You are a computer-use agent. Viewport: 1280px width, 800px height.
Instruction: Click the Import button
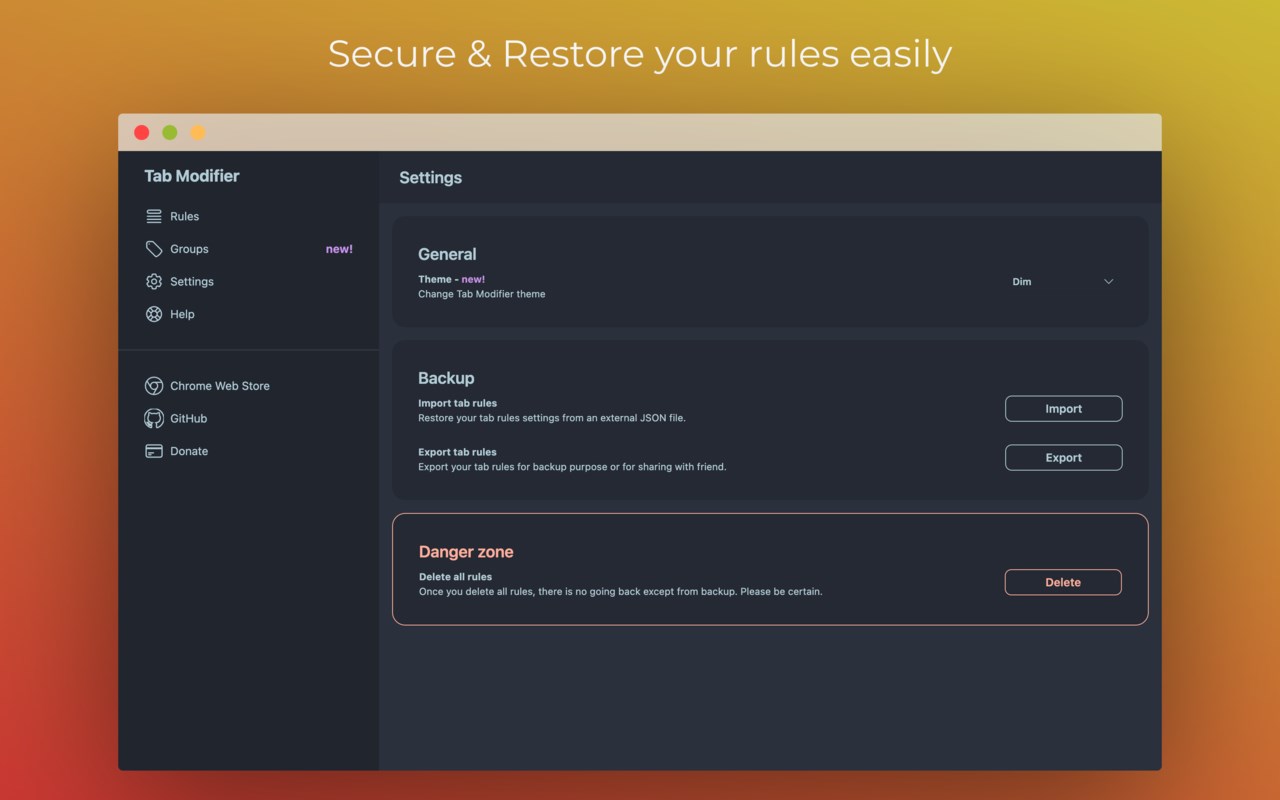pos(1063,409)
